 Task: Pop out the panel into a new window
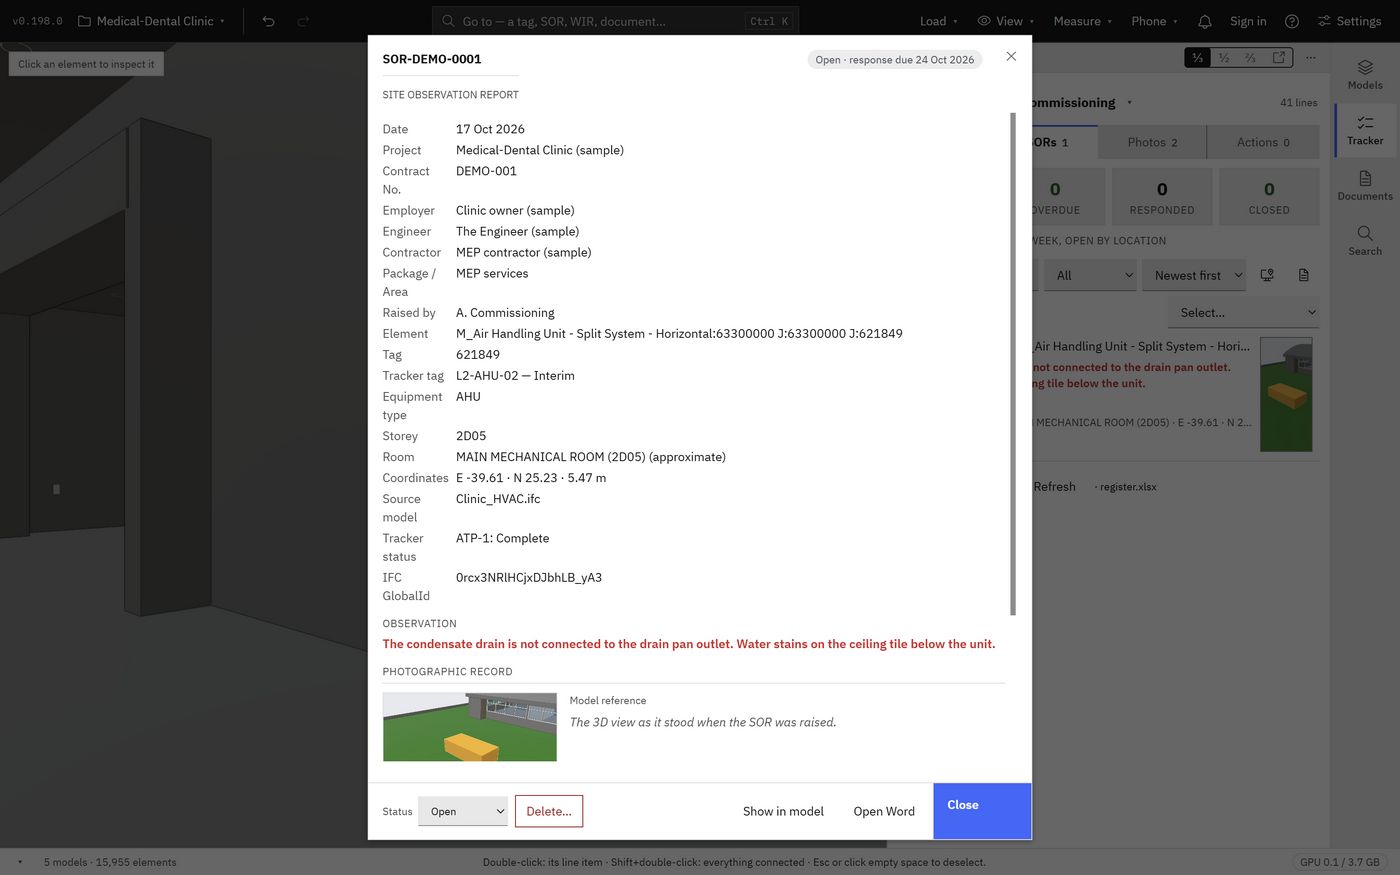point(1279,58)
